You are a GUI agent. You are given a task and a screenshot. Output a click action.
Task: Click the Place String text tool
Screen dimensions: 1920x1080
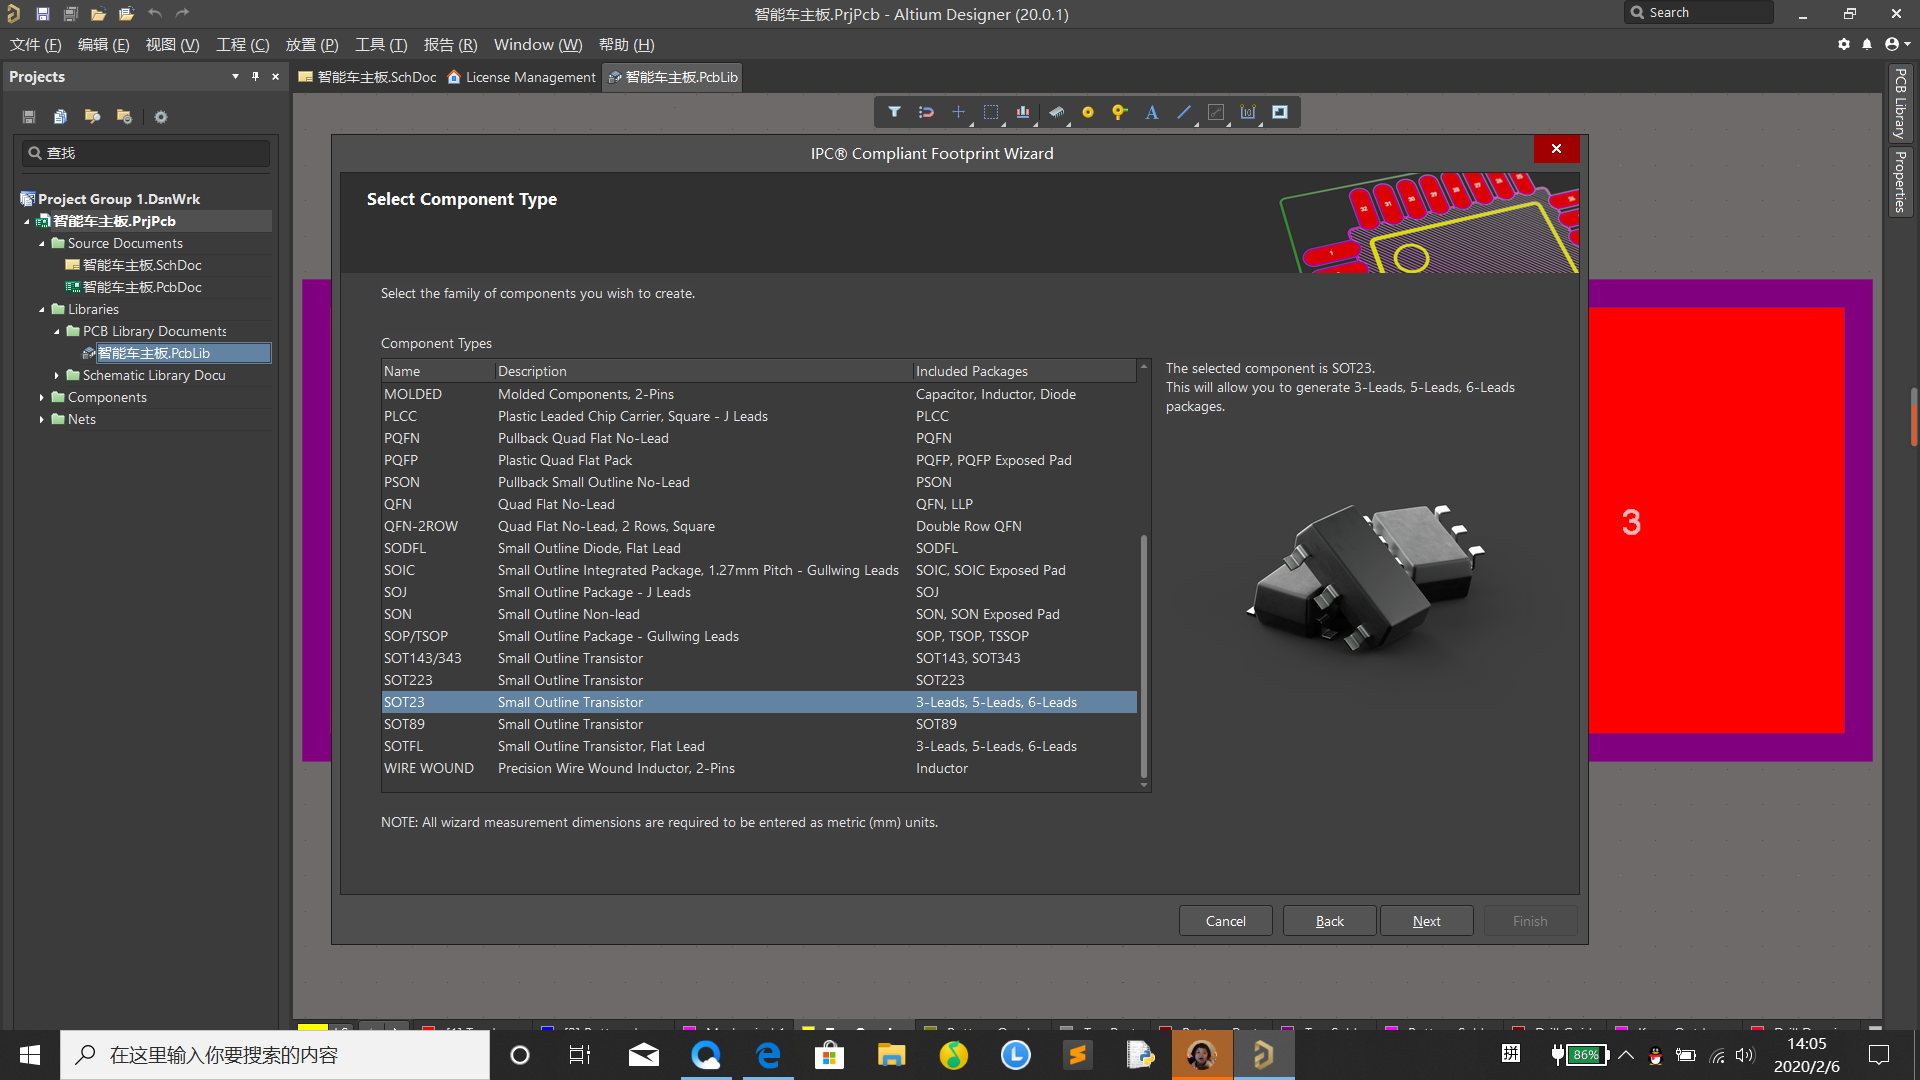[x=1151, y=112]
